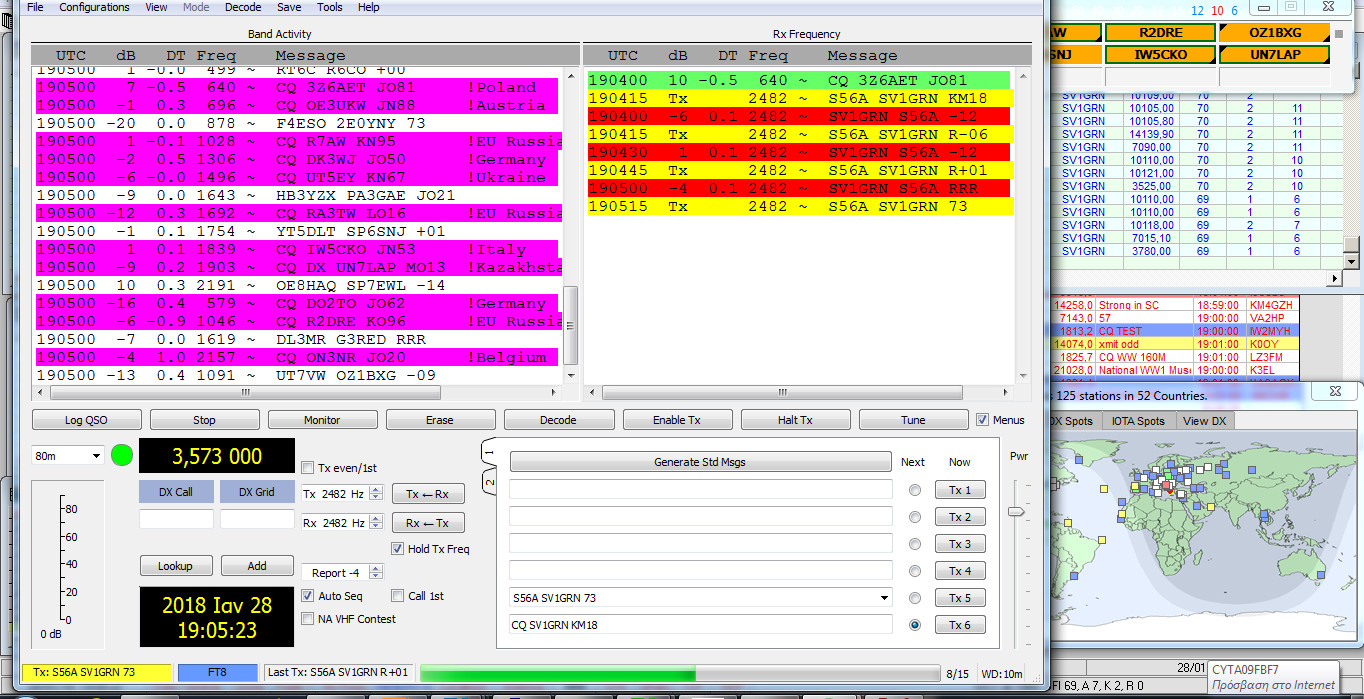Increment the Report value stepper
1364x699 pixels.
point(375,566)
